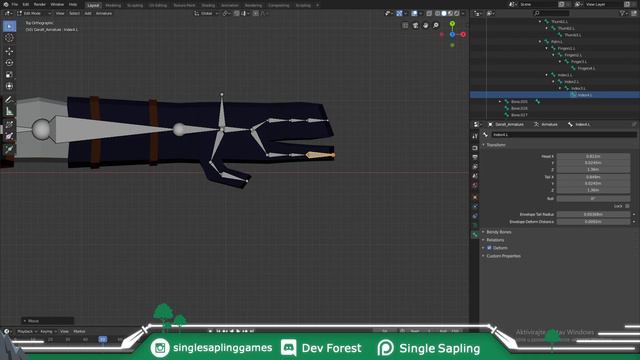640x360 pixels.
Task: Select the Cursor tool
Action: pyautogui.click(x=9, y=38)
